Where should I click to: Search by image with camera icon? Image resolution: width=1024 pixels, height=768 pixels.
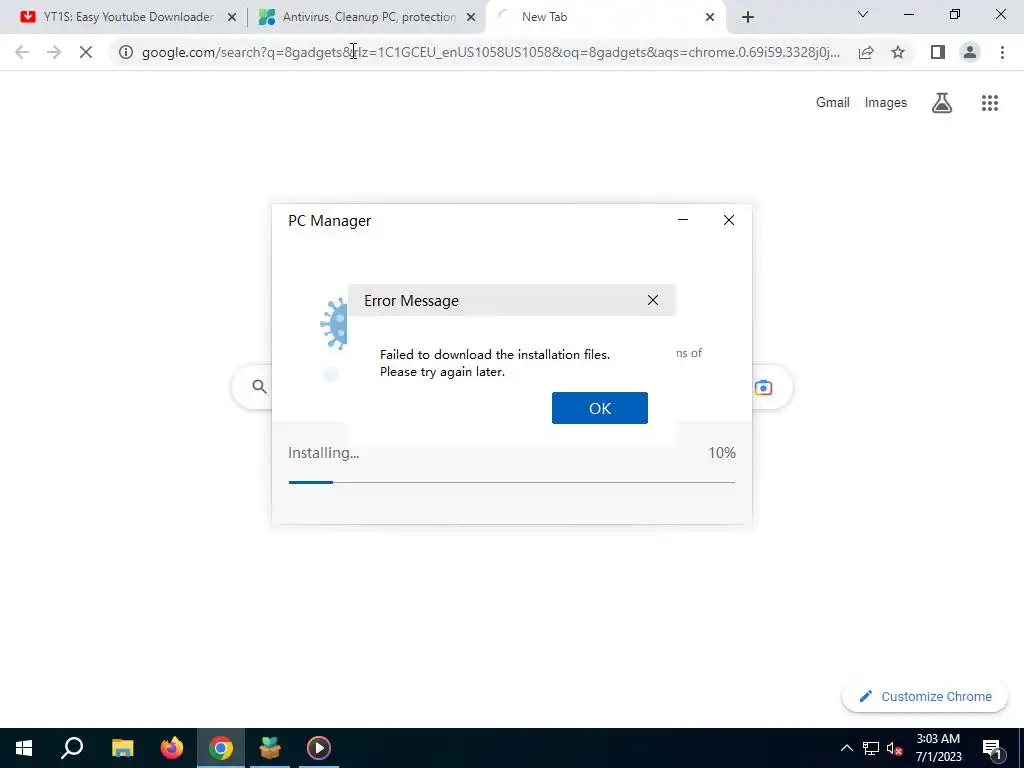[x=763, y=388]
